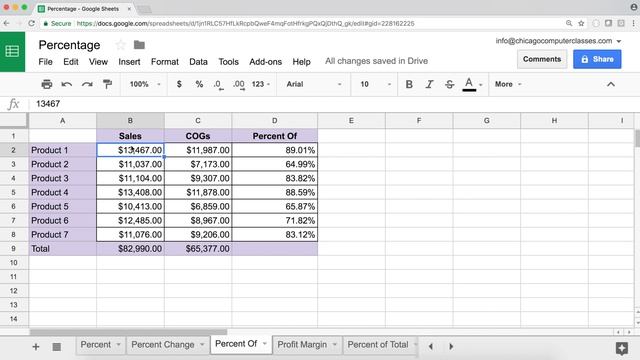The height and width of the screenshot is (360, 640).
Task: Click the Redo arrow icon
Action: coord(87,84)
